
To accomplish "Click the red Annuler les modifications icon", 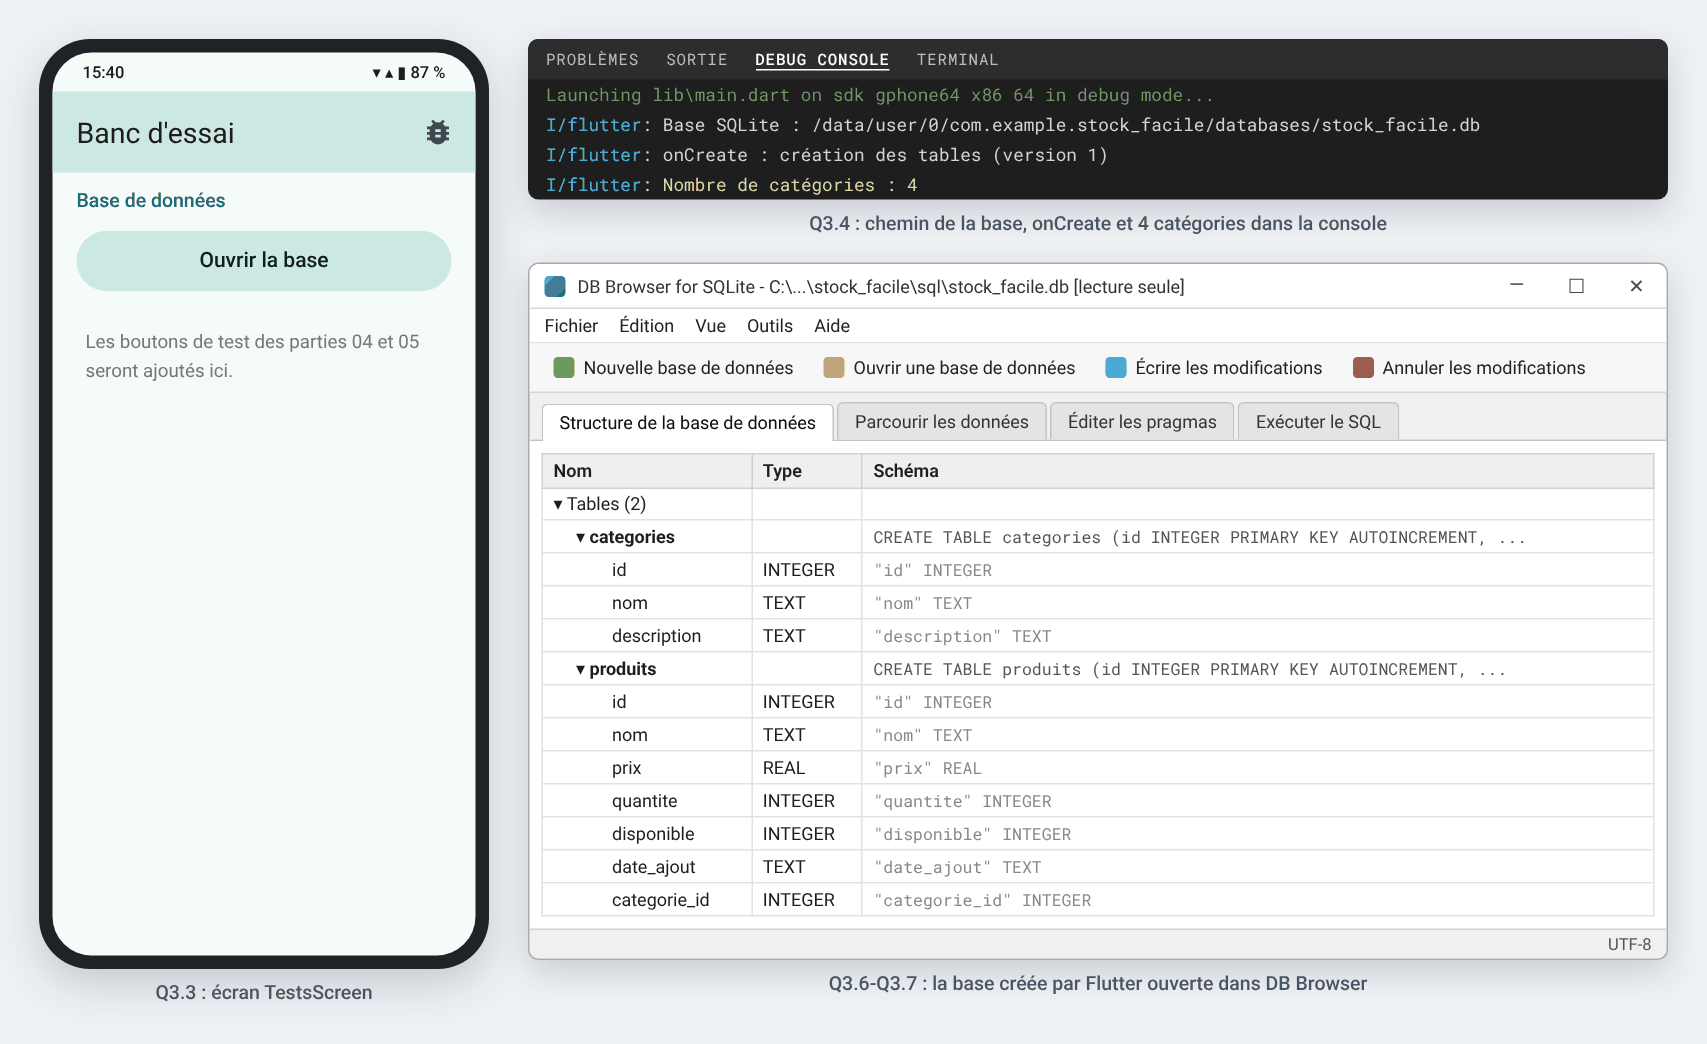I will click(1363, 368).
